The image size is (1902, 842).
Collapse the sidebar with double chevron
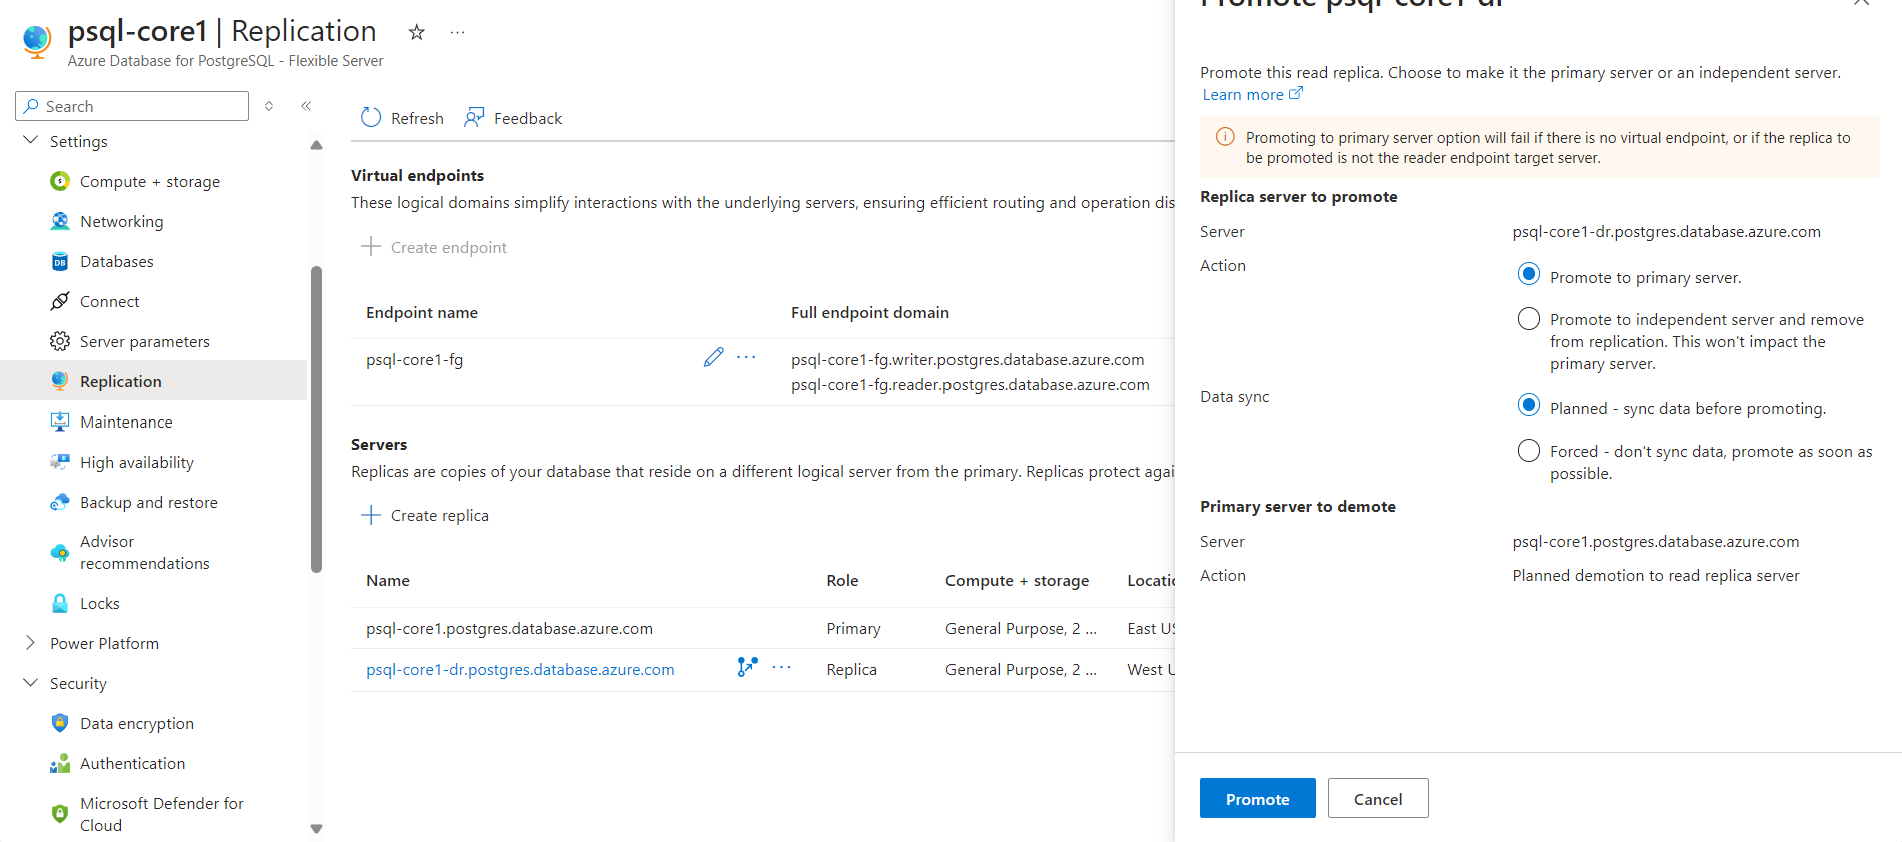tap(306, 105)
